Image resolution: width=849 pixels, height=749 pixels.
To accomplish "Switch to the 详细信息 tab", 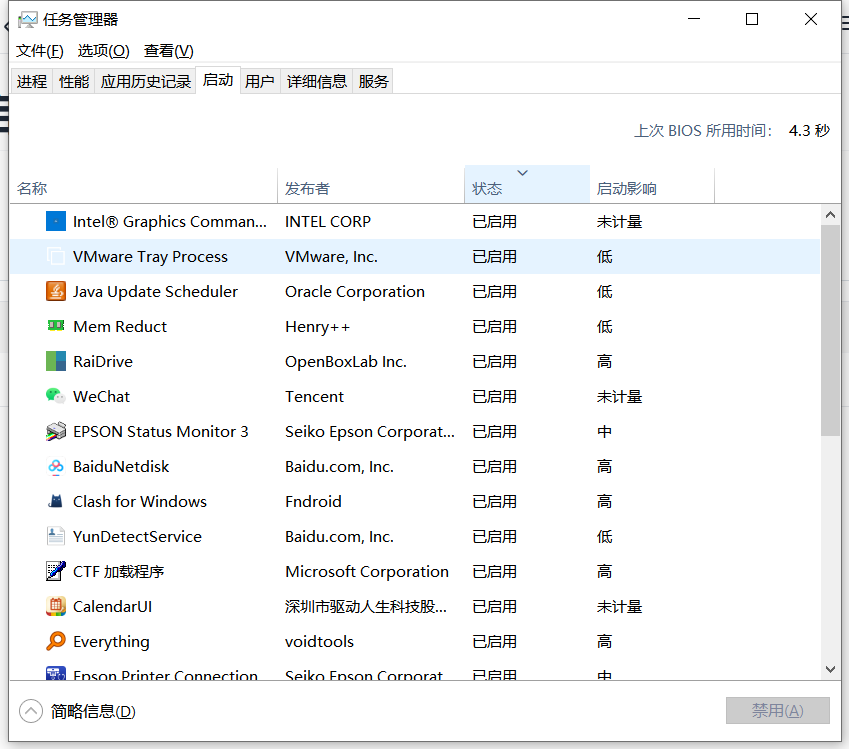I will [317, 81].
